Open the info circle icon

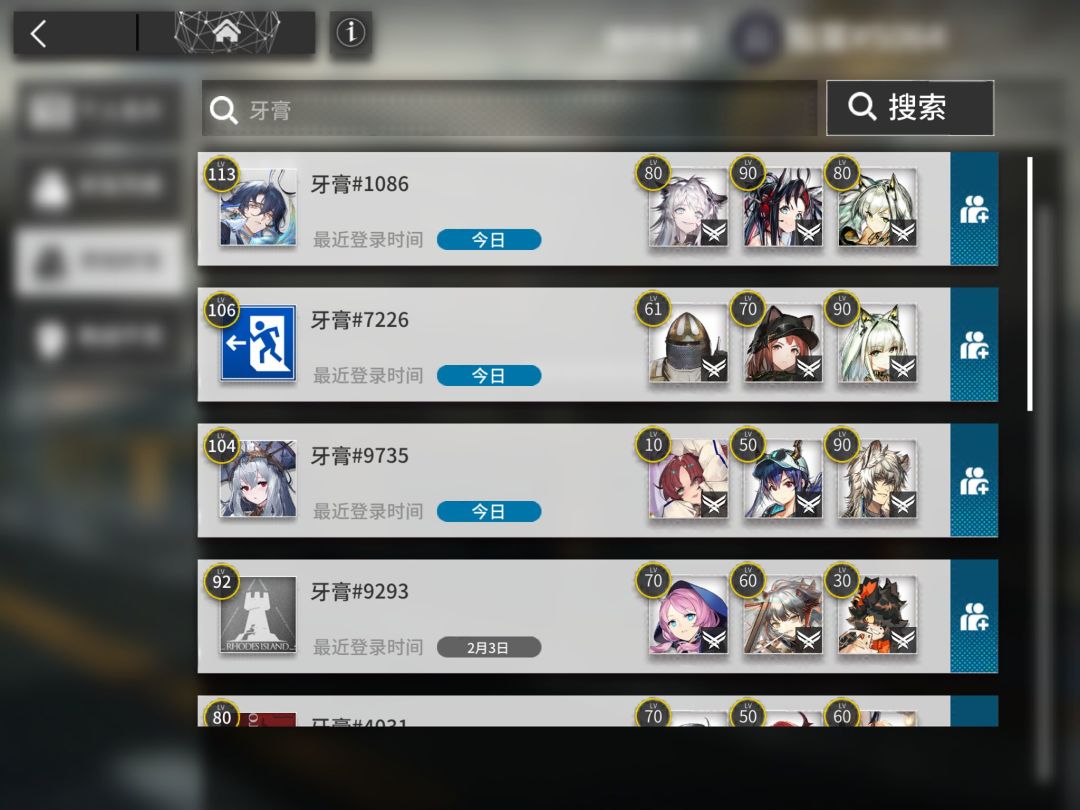(351, 32)
